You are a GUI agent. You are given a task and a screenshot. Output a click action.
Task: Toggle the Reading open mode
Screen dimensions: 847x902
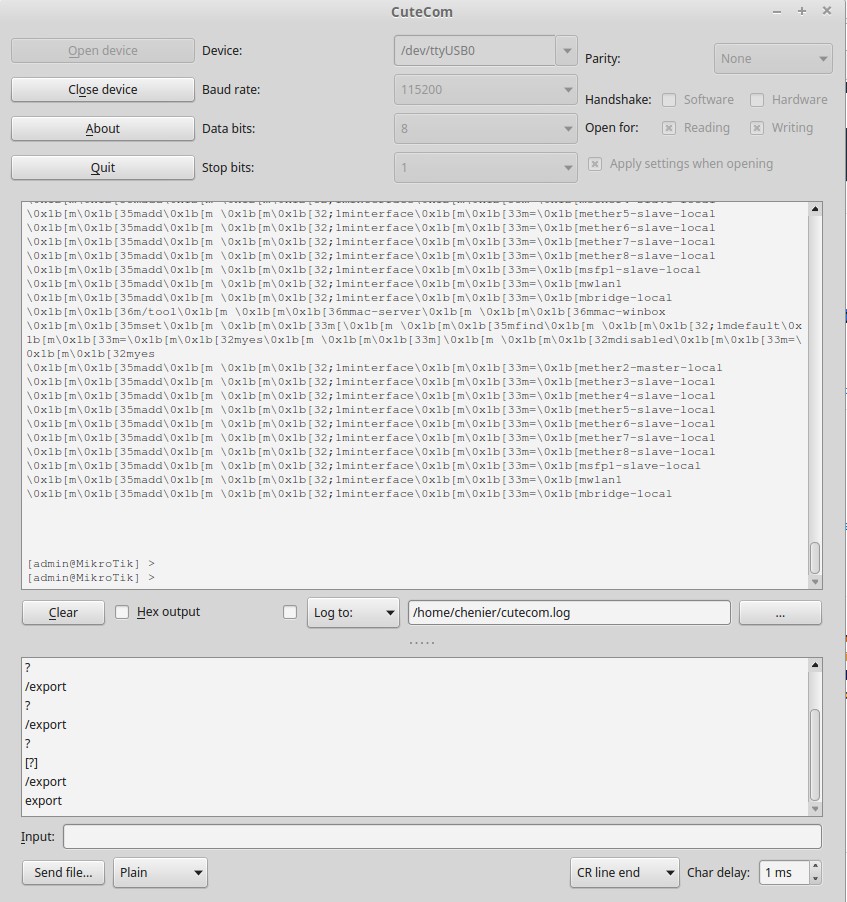[668, 127]
